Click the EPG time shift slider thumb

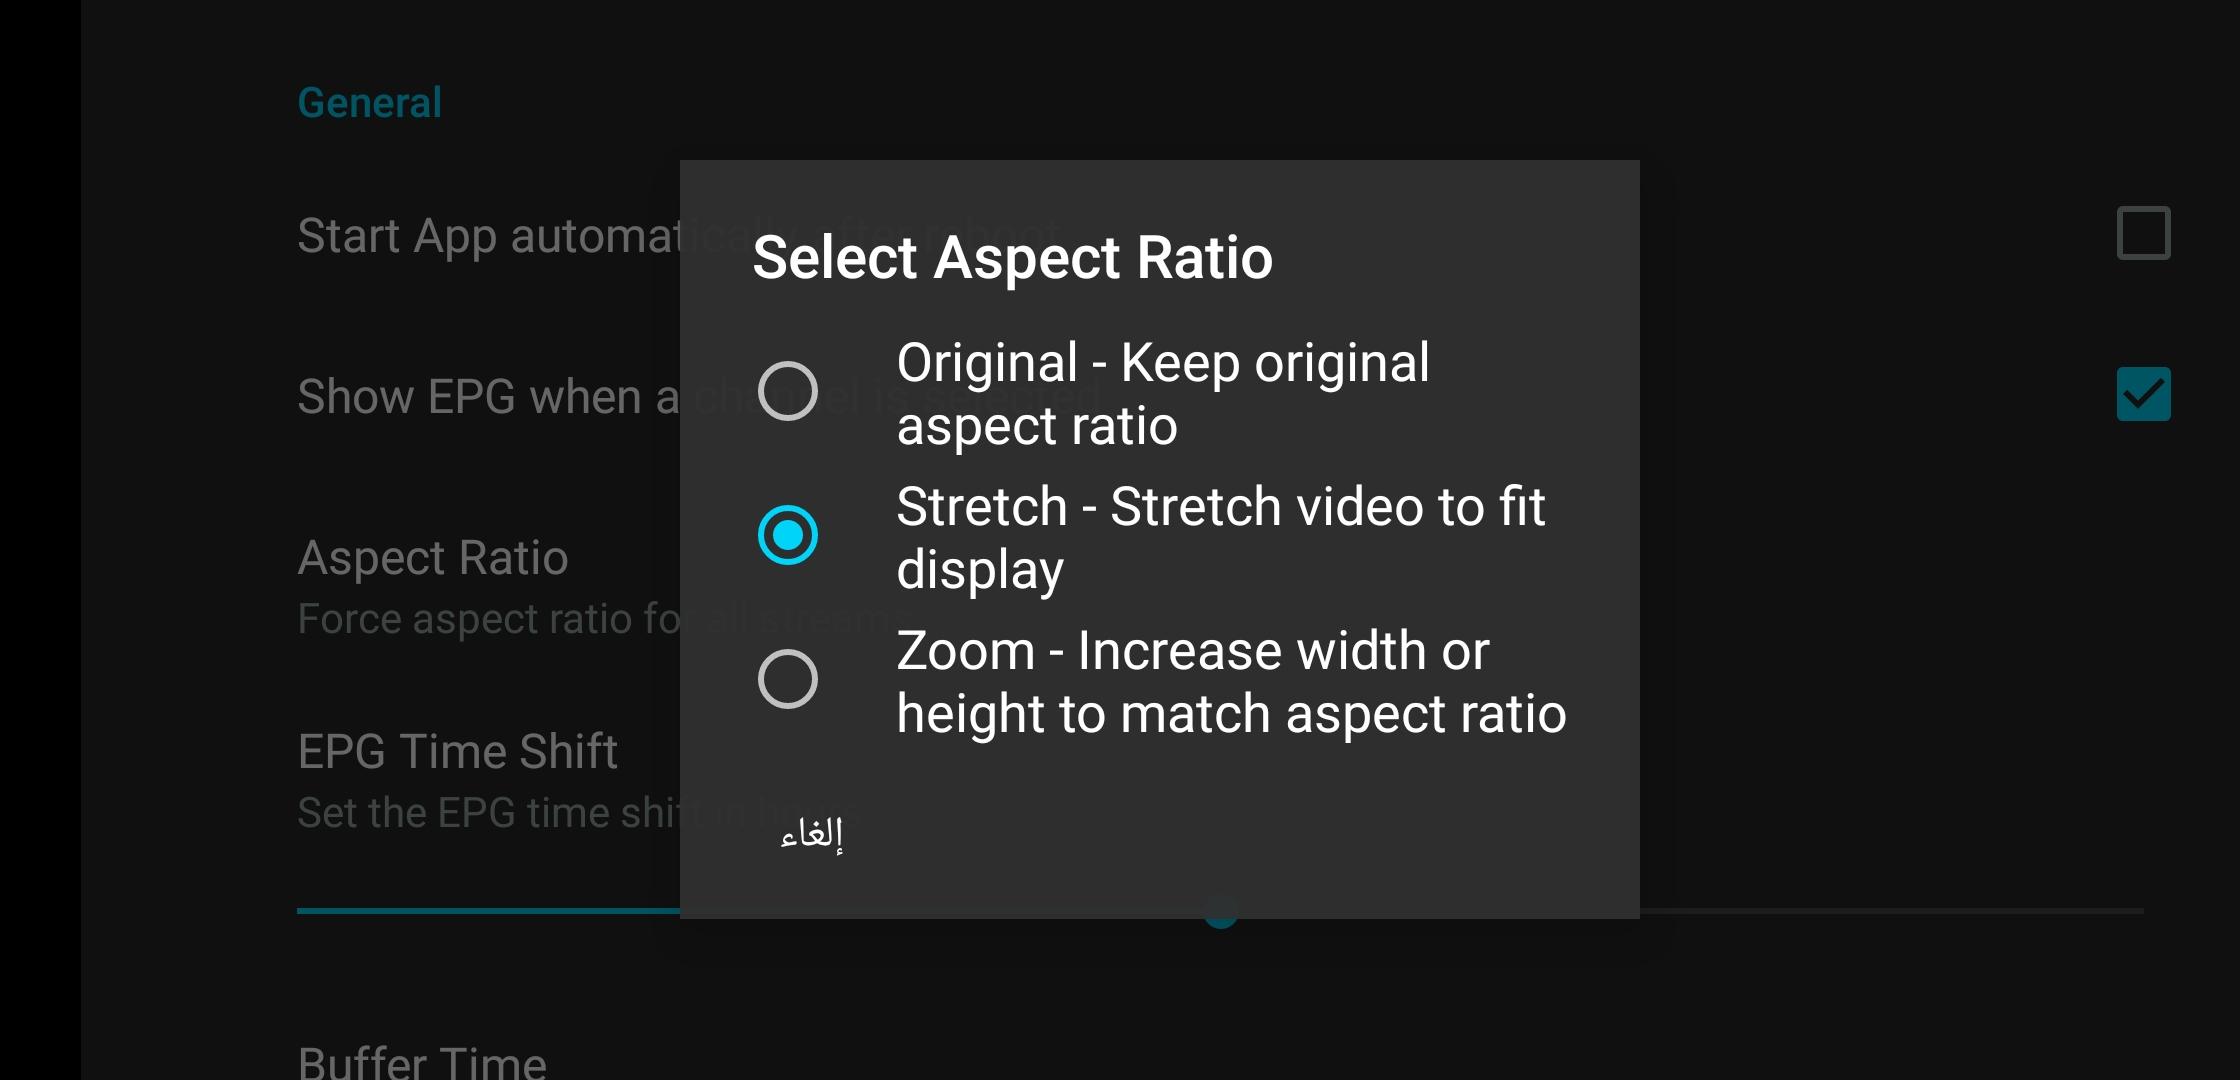(1221, 911)
